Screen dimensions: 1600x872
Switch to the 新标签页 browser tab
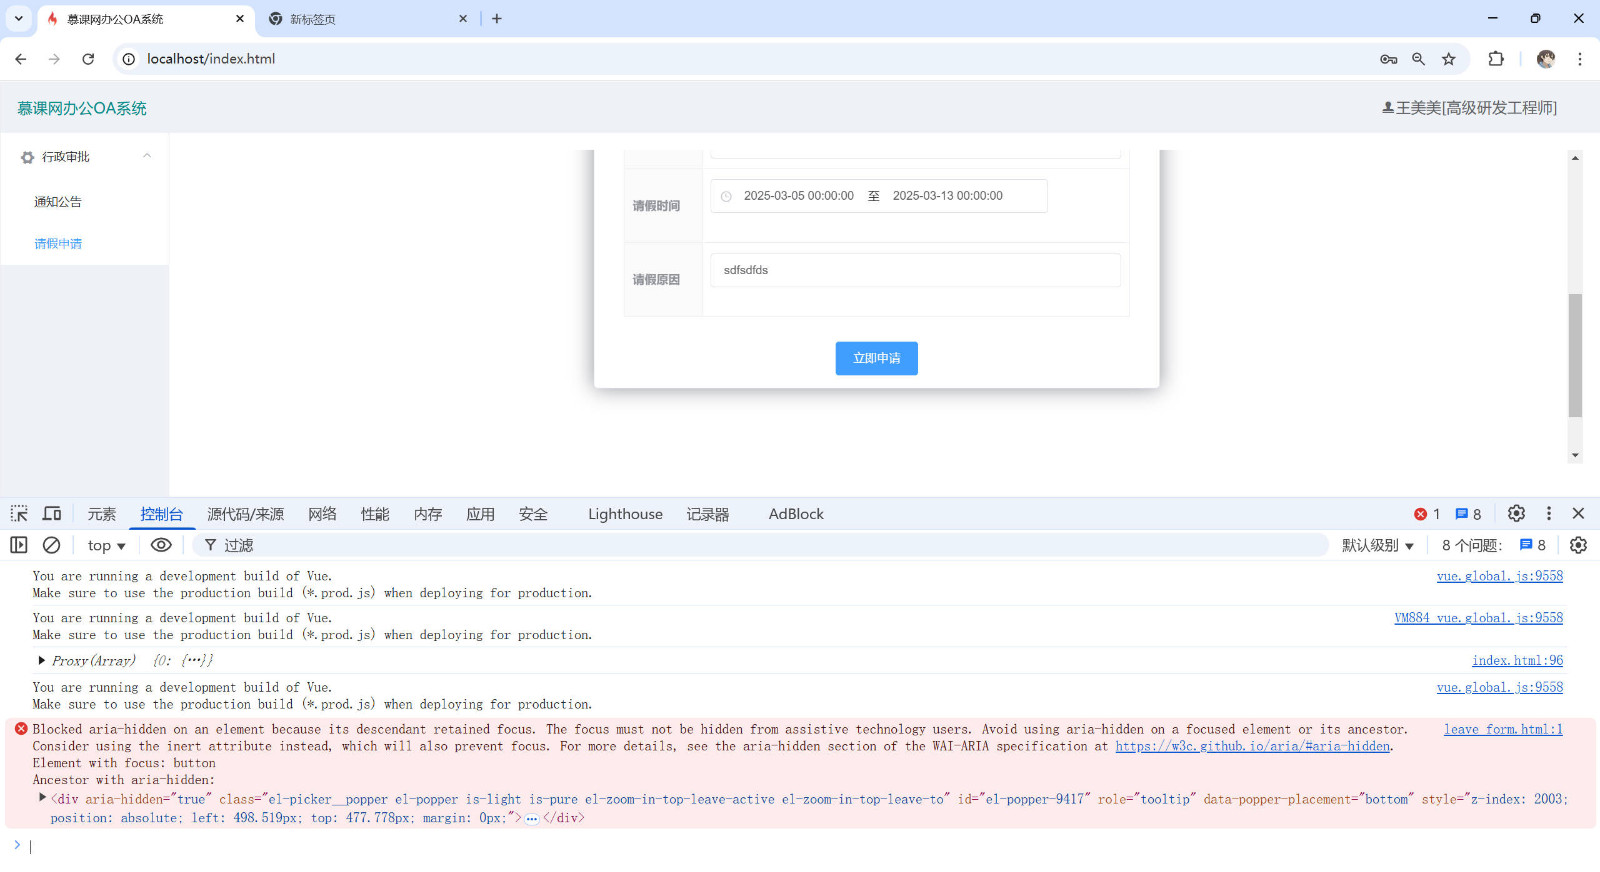(x=367, y=19)
